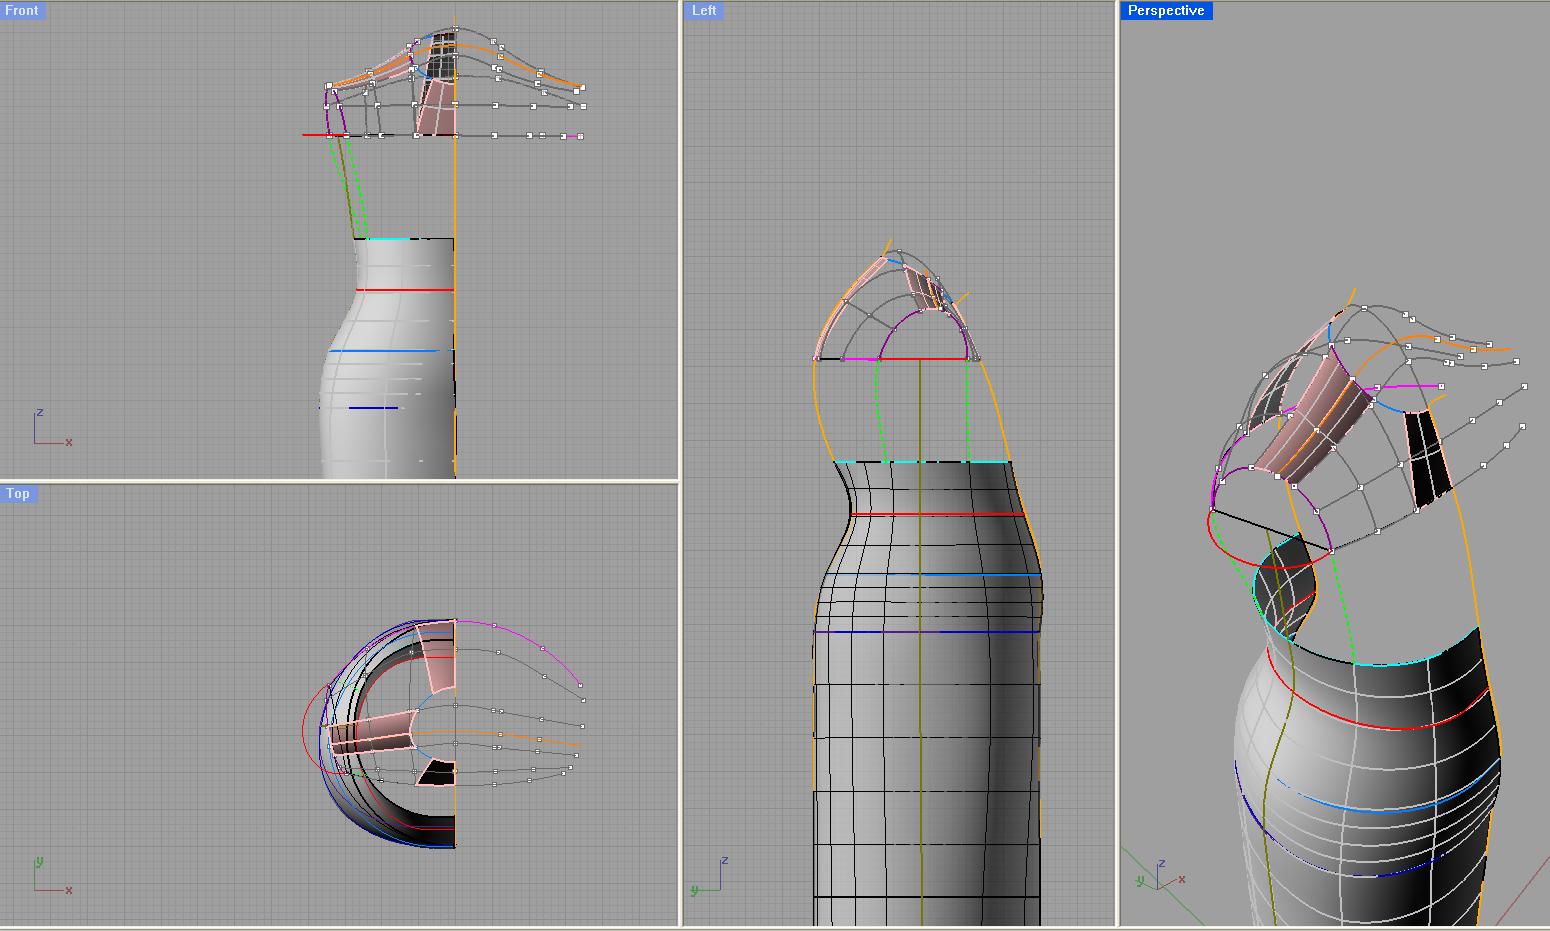
Task: Pick the black surface patch in Top viewport
Action: 438,773
